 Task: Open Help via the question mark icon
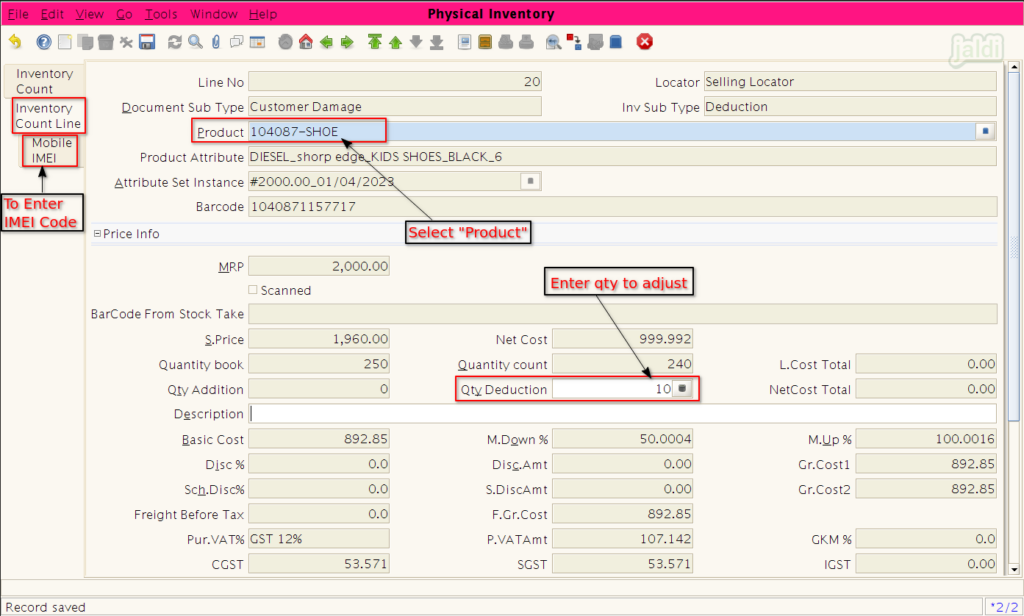click(x=44, y=42)
